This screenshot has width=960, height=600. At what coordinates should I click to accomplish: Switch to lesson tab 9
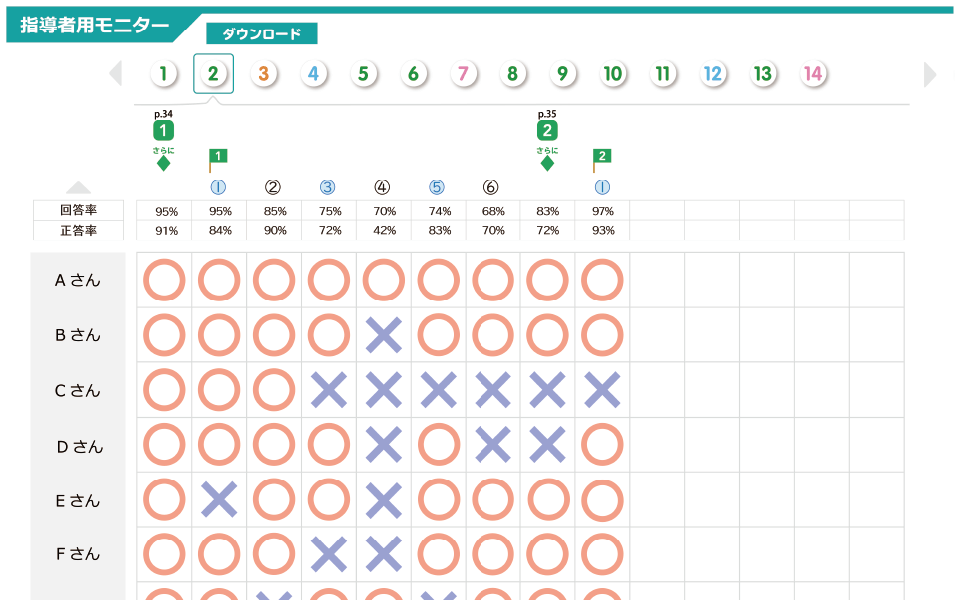(563, 73)
